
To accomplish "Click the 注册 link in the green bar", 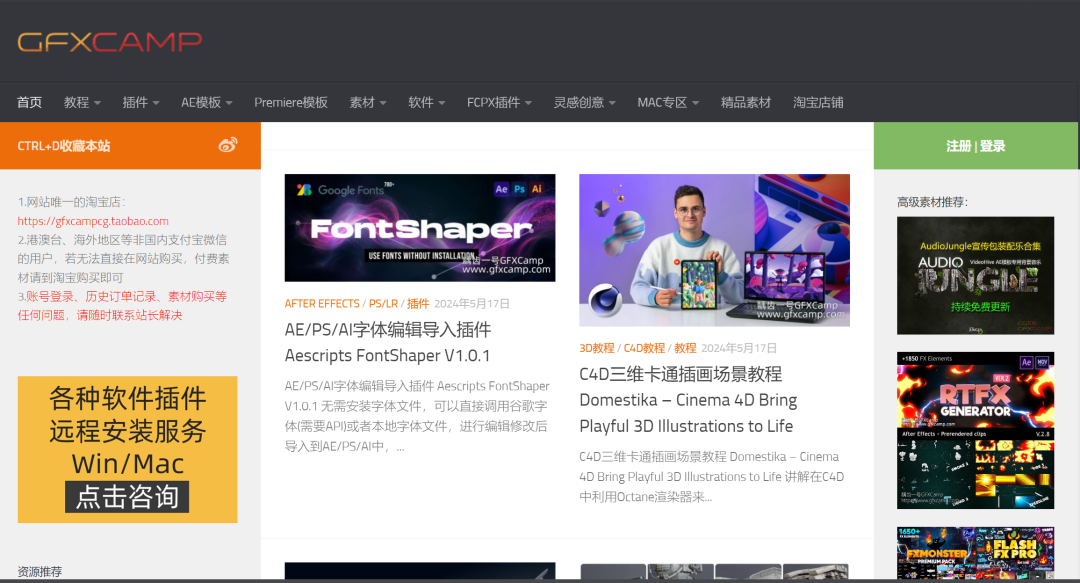I will (x=958, y=146).
